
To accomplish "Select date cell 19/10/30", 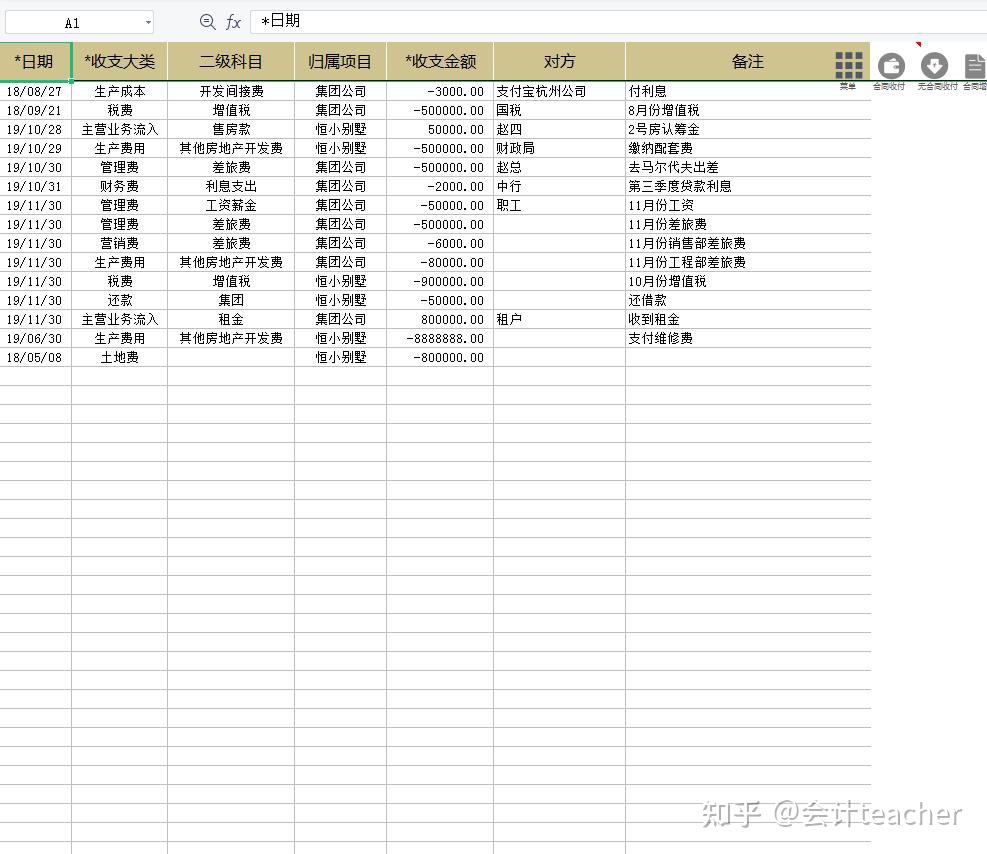I will coord(35,167).
